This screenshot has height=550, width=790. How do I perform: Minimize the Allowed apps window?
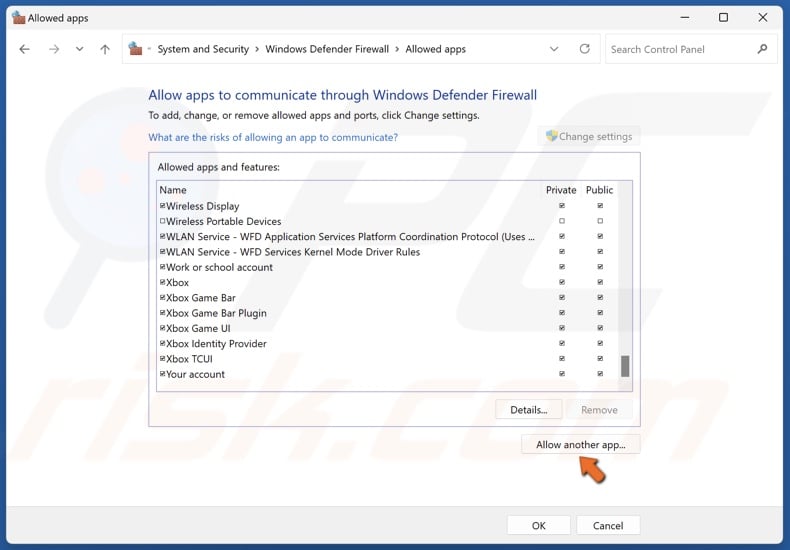tap(685, 17)
